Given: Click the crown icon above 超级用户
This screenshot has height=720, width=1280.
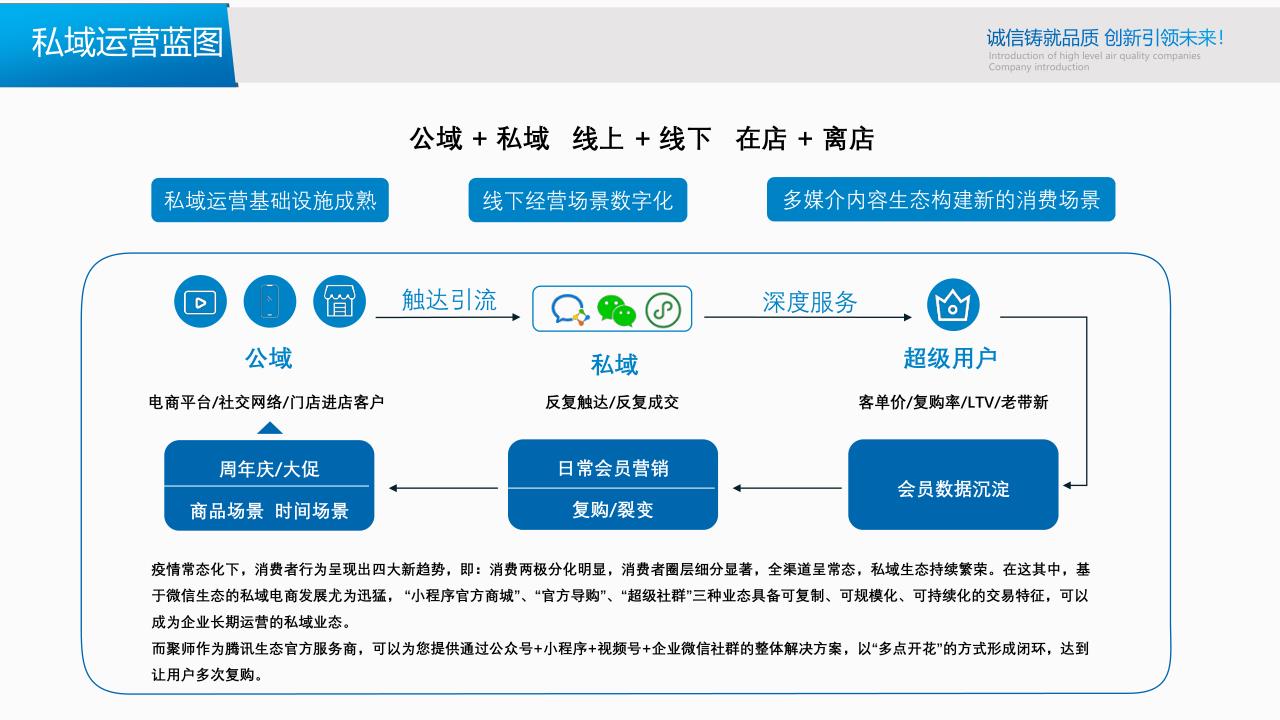Looking at the screenshot, I should (x=953, y=306).
